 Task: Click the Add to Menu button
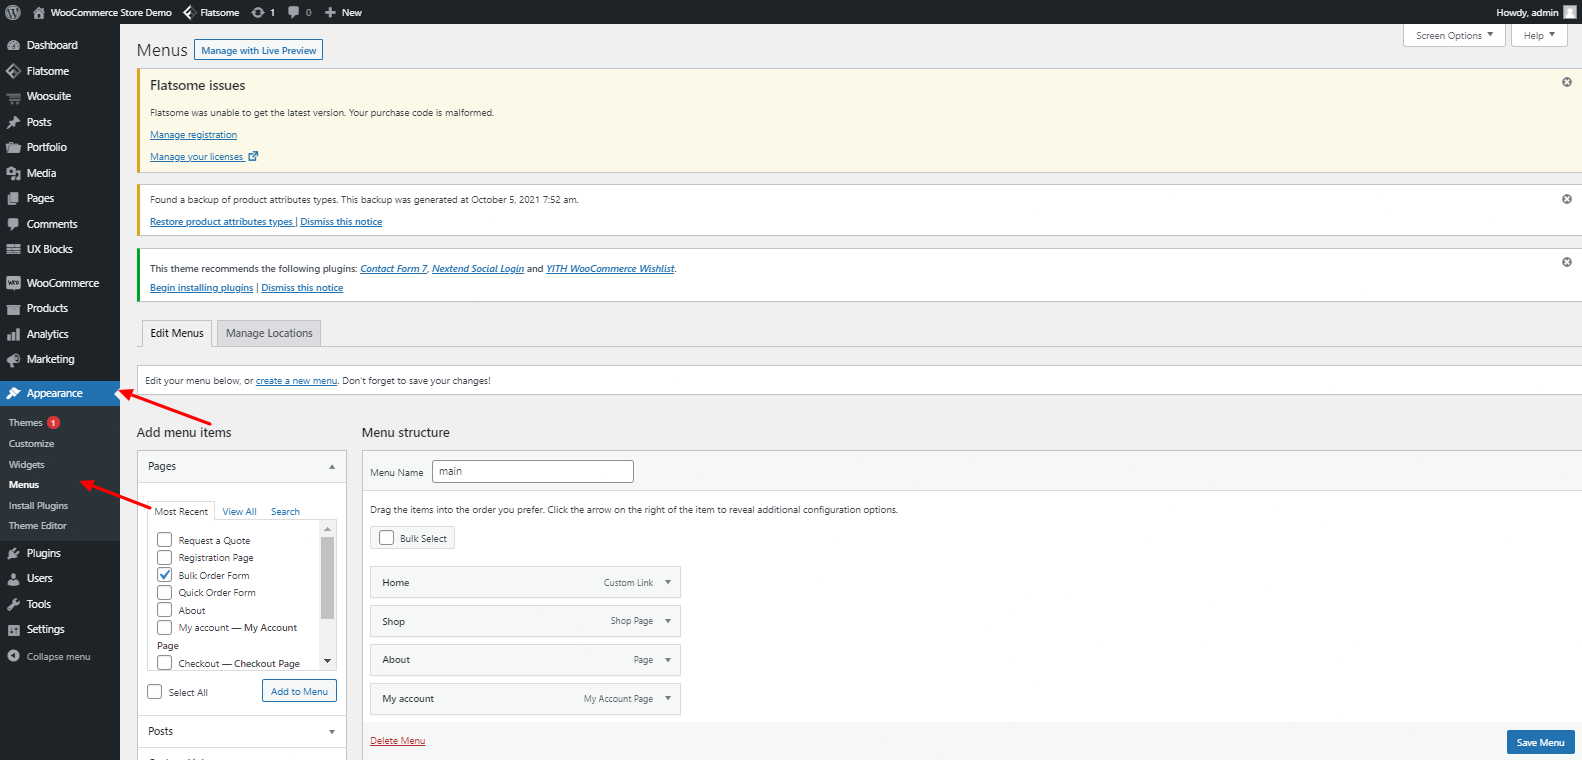point(299,691)
